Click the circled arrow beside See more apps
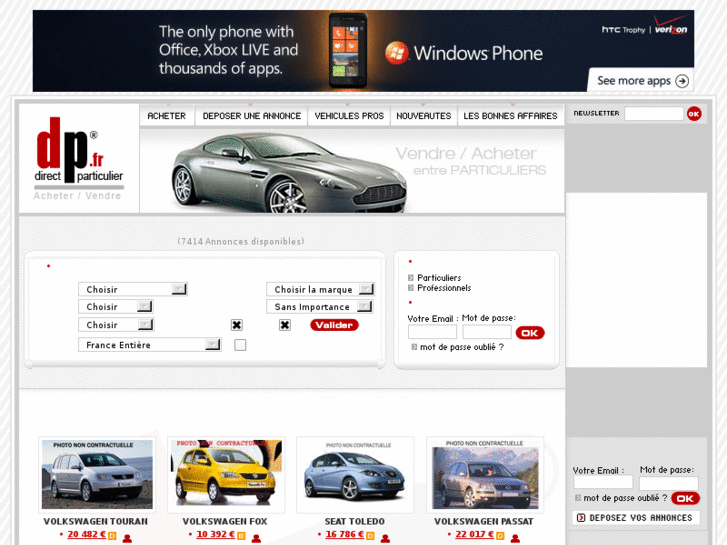Image resolution: width=727 pixels, height=545 pixels. (682, 81)
